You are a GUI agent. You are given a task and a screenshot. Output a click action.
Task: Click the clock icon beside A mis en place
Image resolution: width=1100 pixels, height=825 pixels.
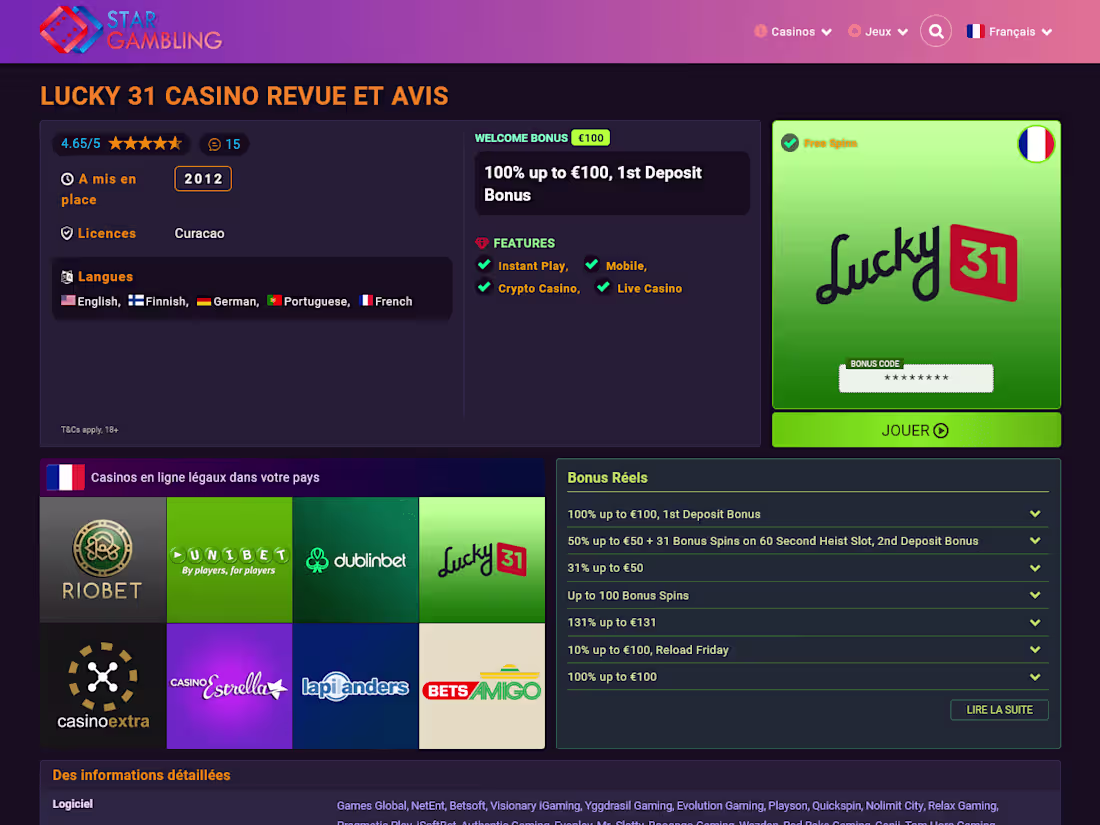click(67, 179)
